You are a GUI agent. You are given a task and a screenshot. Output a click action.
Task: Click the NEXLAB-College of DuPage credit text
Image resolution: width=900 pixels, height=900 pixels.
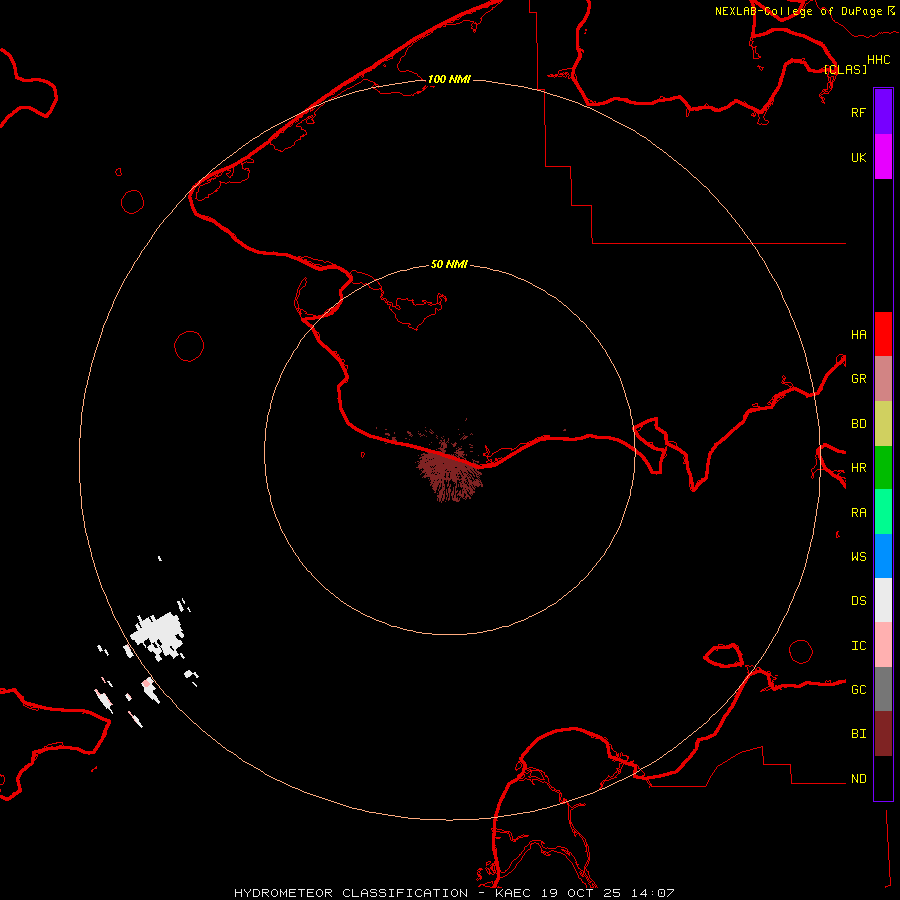tap(798, 11)
